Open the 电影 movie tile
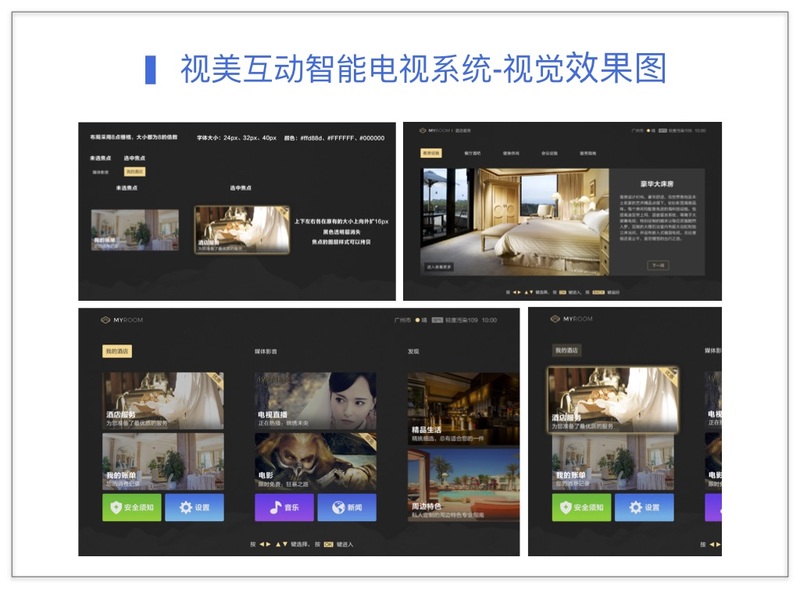The height and width of the screenshot is (600, 800). point(315,461)
